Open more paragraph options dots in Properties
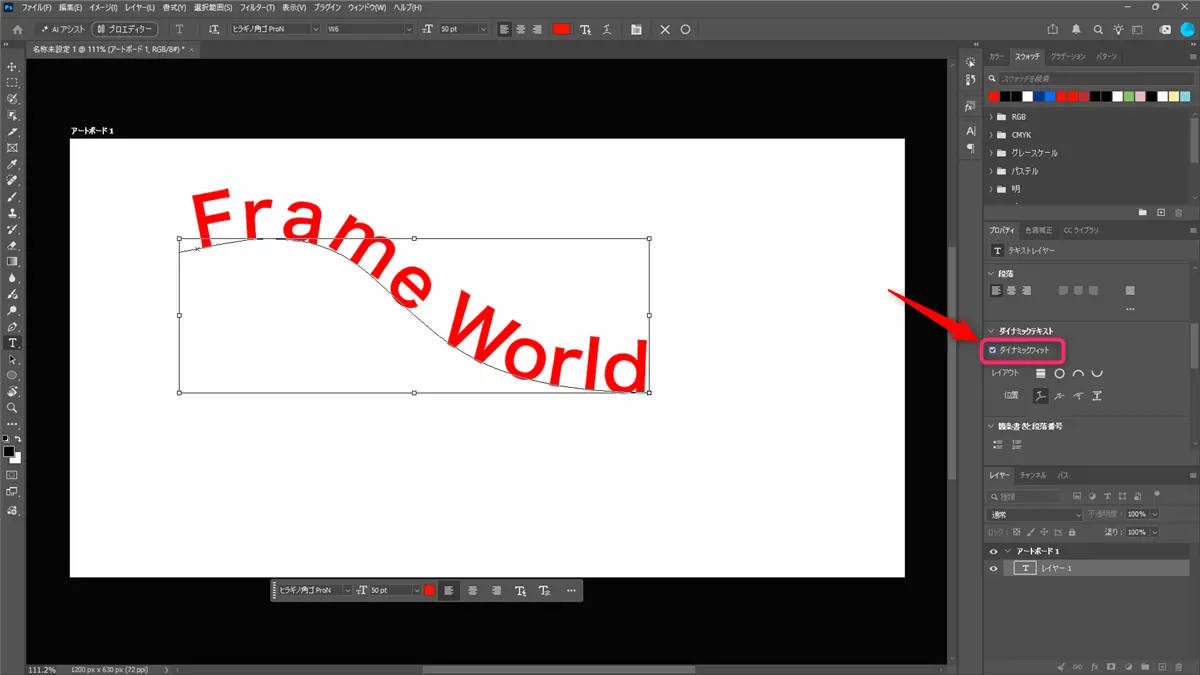This screenshot has width=1200, height=675. [x=1130, y=309]
